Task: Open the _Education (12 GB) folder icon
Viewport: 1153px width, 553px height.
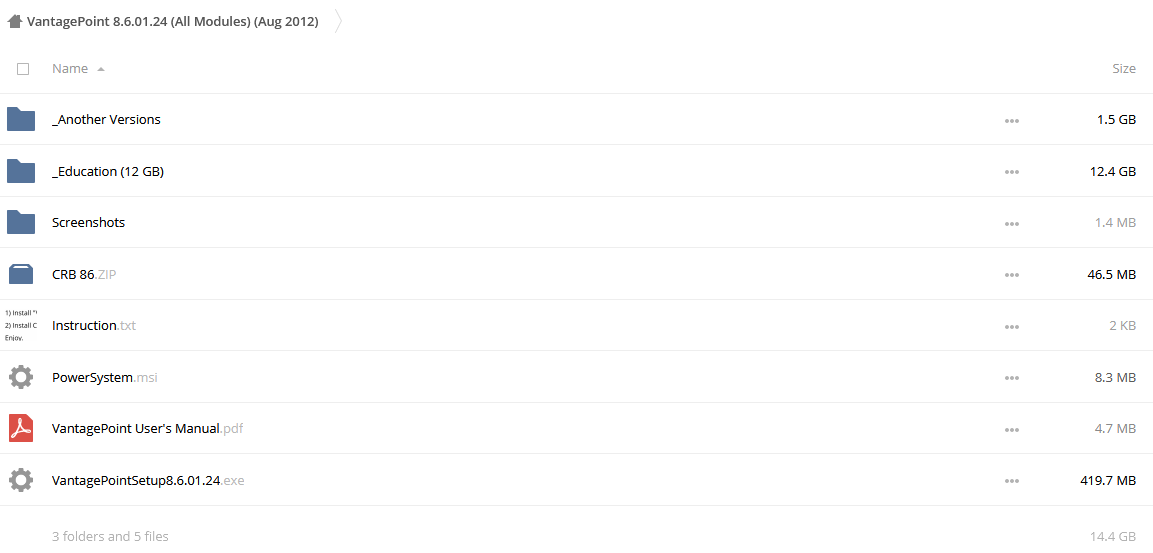Action: 21,171
